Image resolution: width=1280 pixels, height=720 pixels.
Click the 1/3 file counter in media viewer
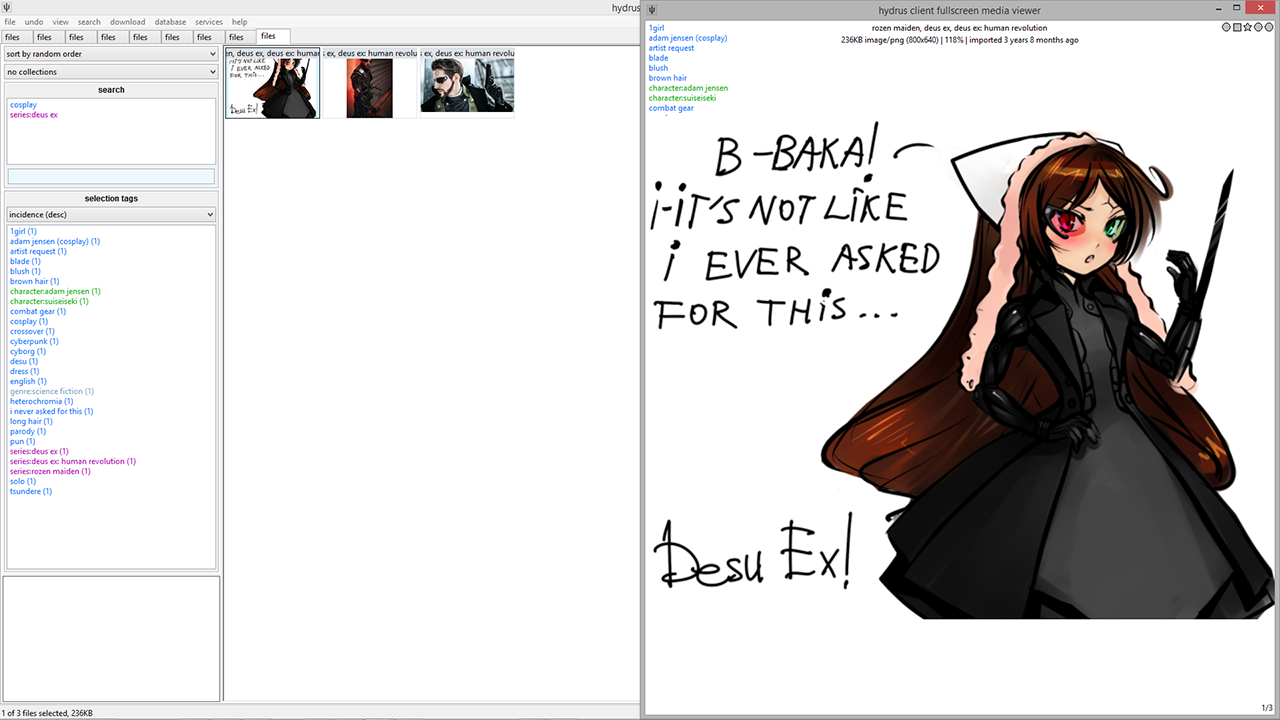[x=1266, y=708]
